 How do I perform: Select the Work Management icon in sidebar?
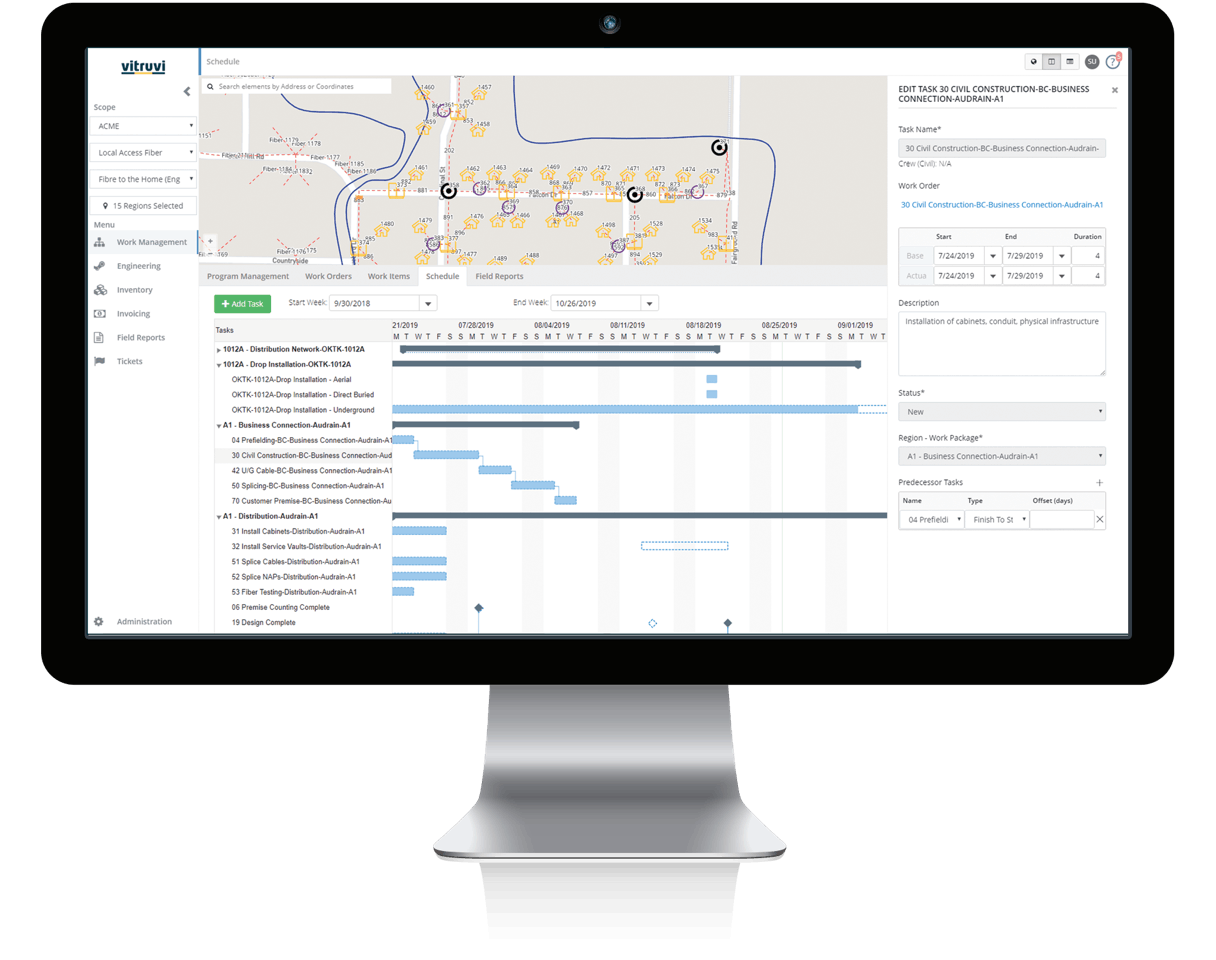pyautogui.click(x=98, y=241)
